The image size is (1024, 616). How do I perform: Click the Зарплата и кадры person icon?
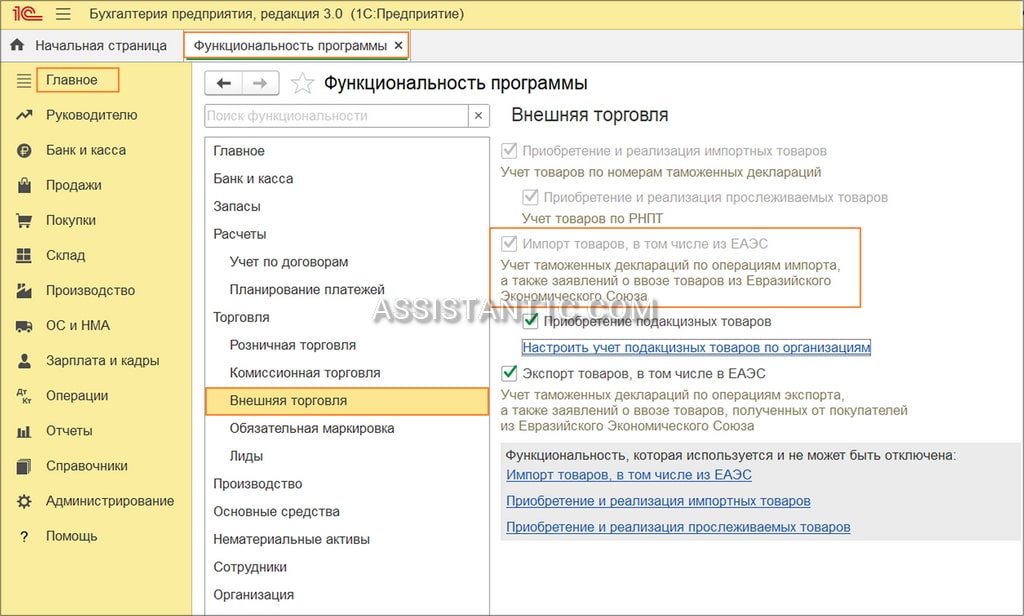pos(24,361)
